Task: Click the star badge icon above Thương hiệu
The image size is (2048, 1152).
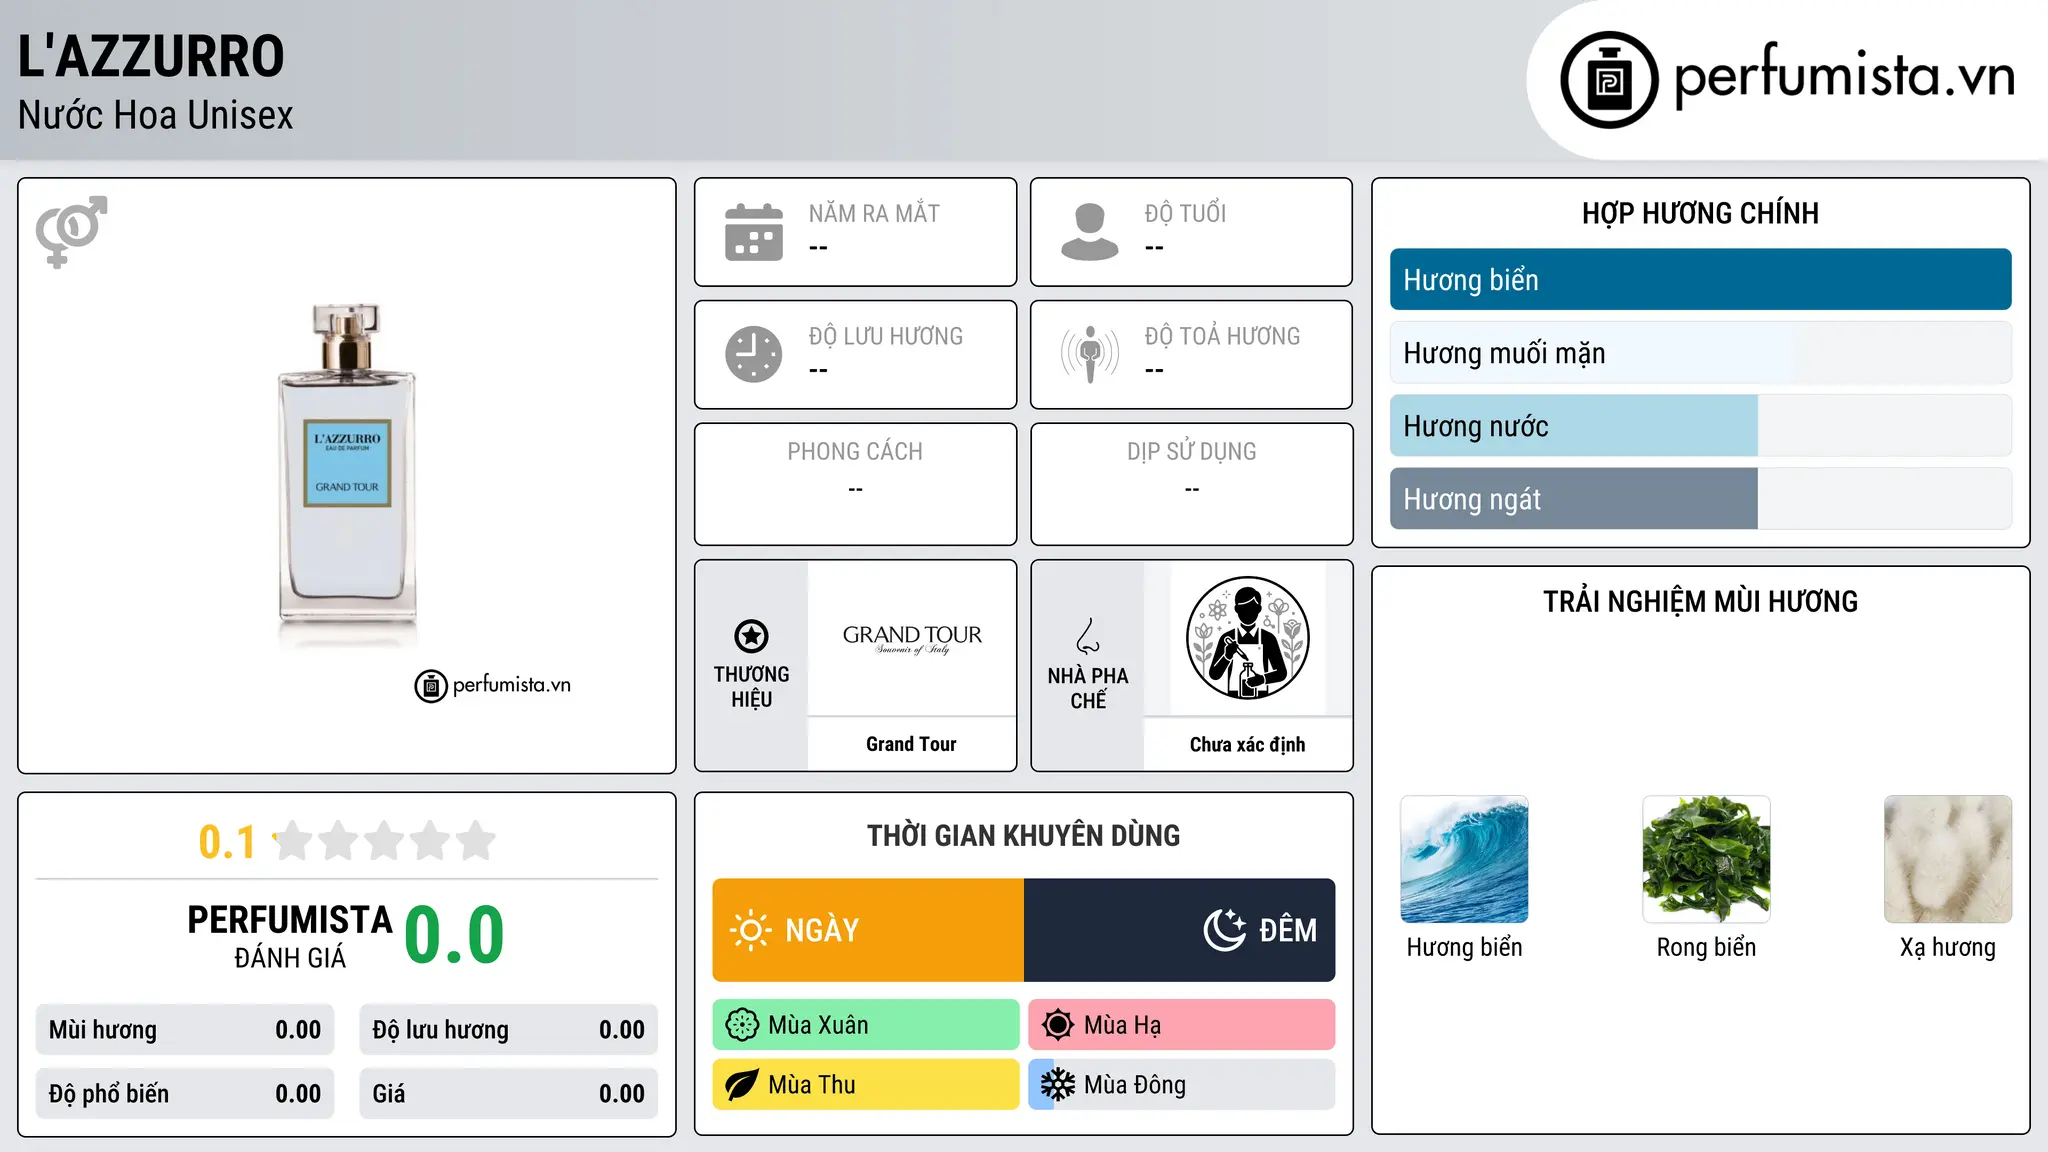Action: point(751,636)
